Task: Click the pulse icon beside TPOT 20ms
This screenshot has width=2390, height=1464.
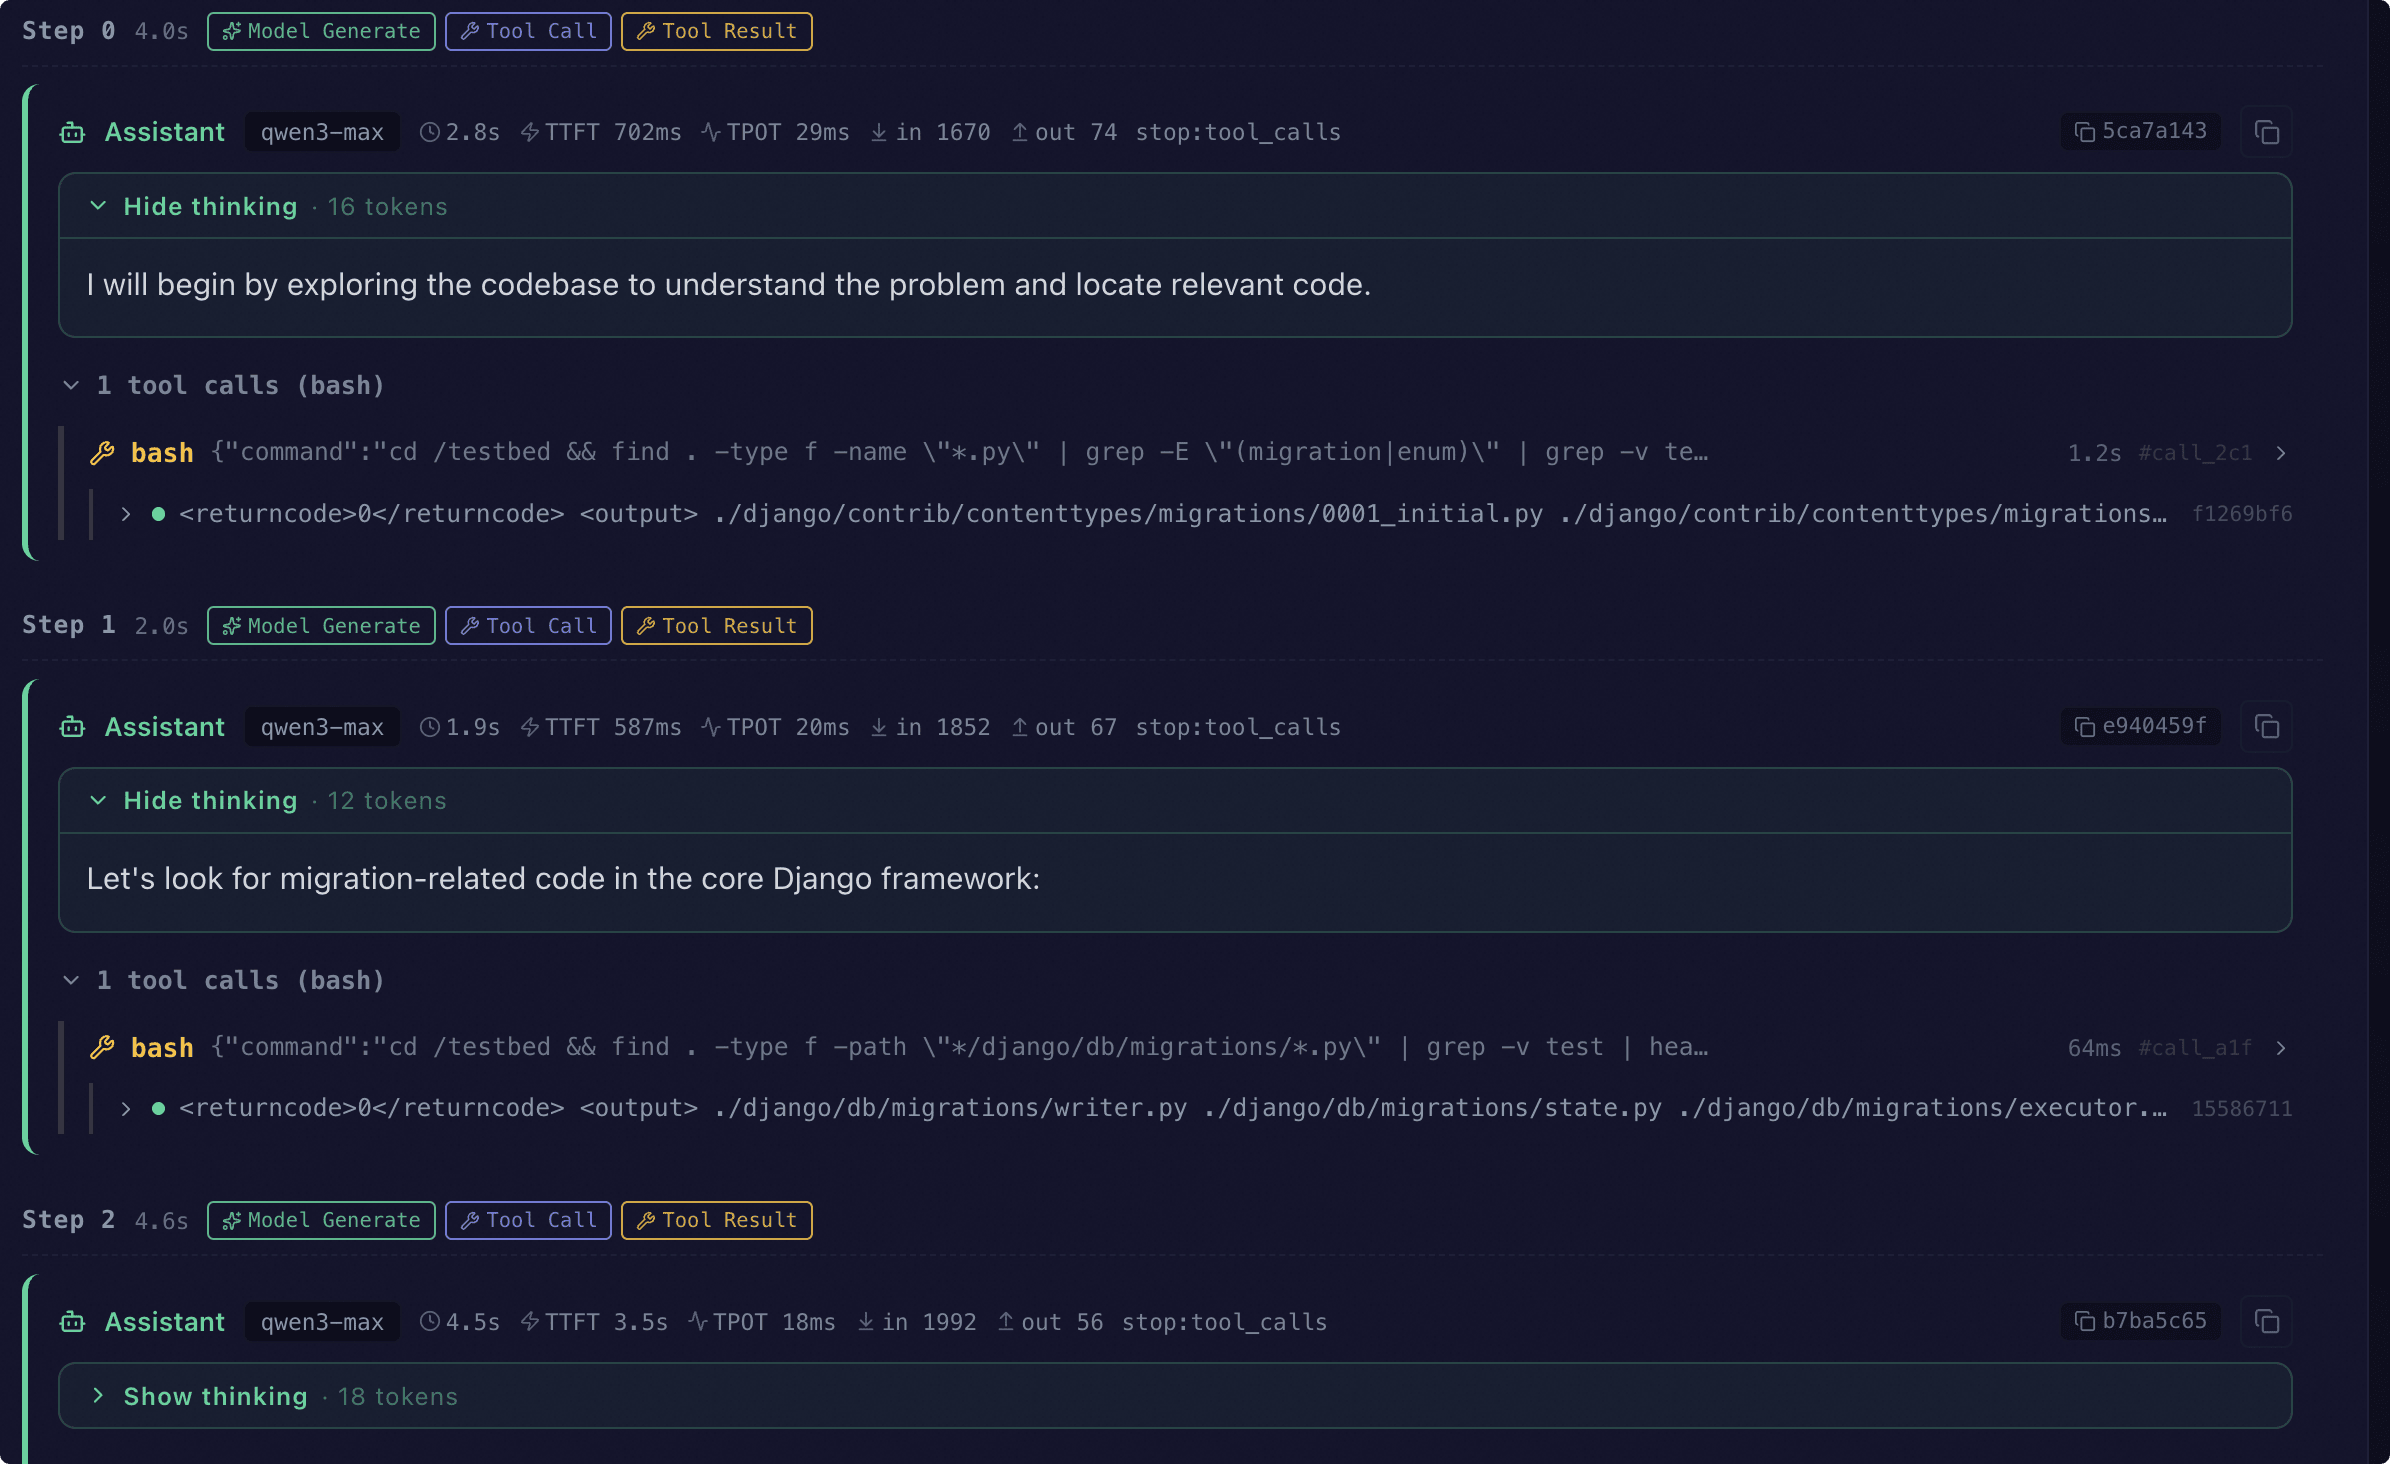Action: click(711, 727)
